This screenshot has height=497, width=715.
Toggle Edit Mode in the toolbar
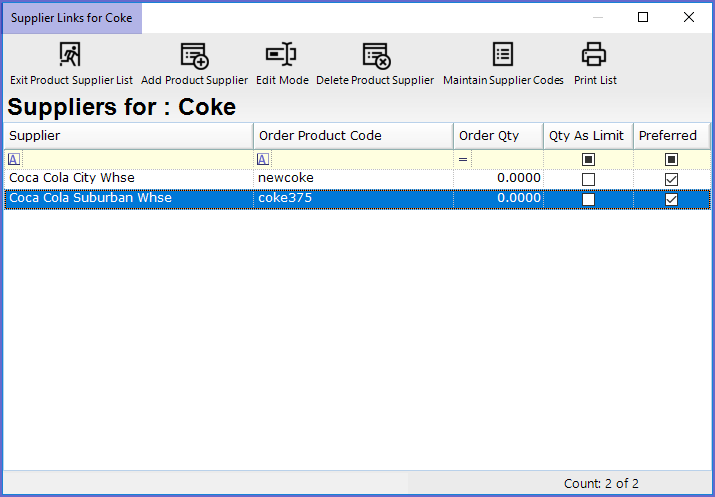click(281, 55)
